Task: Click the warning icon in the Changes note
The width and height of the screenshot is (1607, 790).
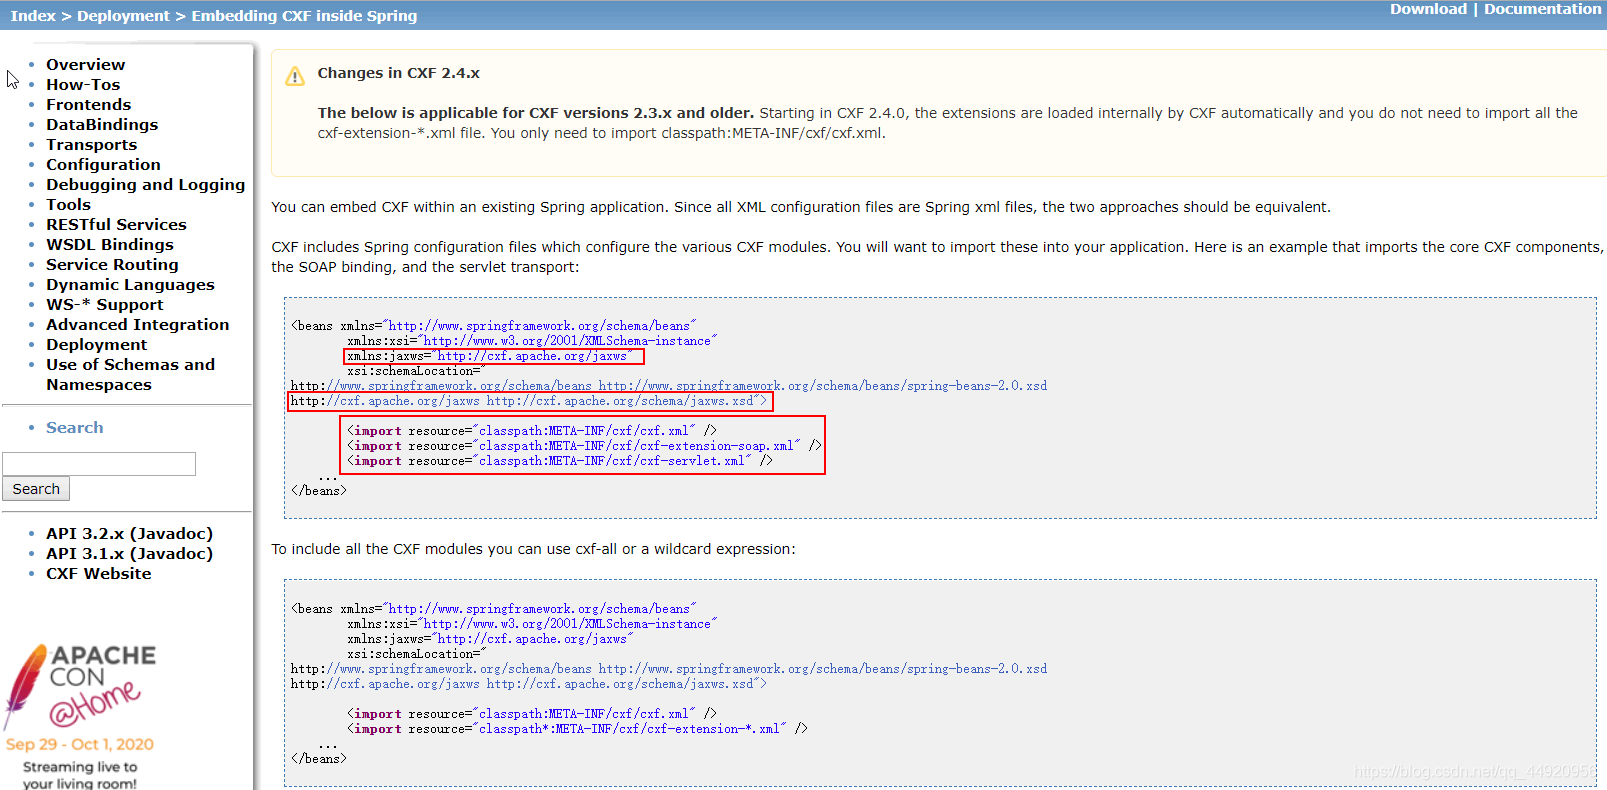Action: point(295,76)
